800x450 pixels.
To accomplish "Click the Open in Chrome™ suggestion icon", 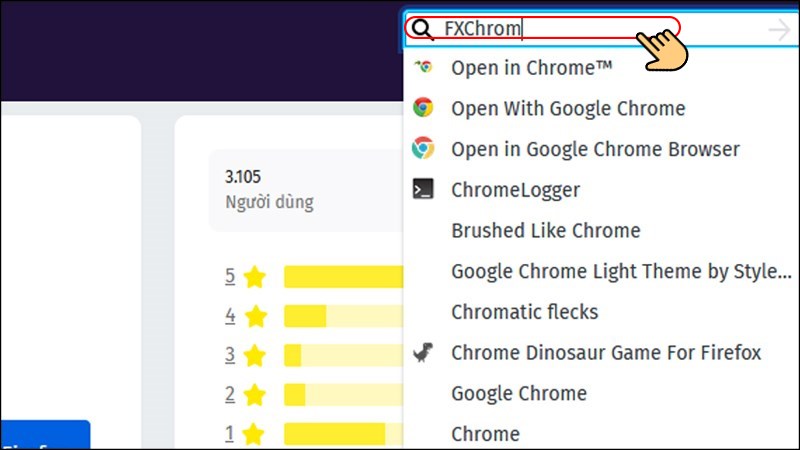I will click(x=423, y=67).
